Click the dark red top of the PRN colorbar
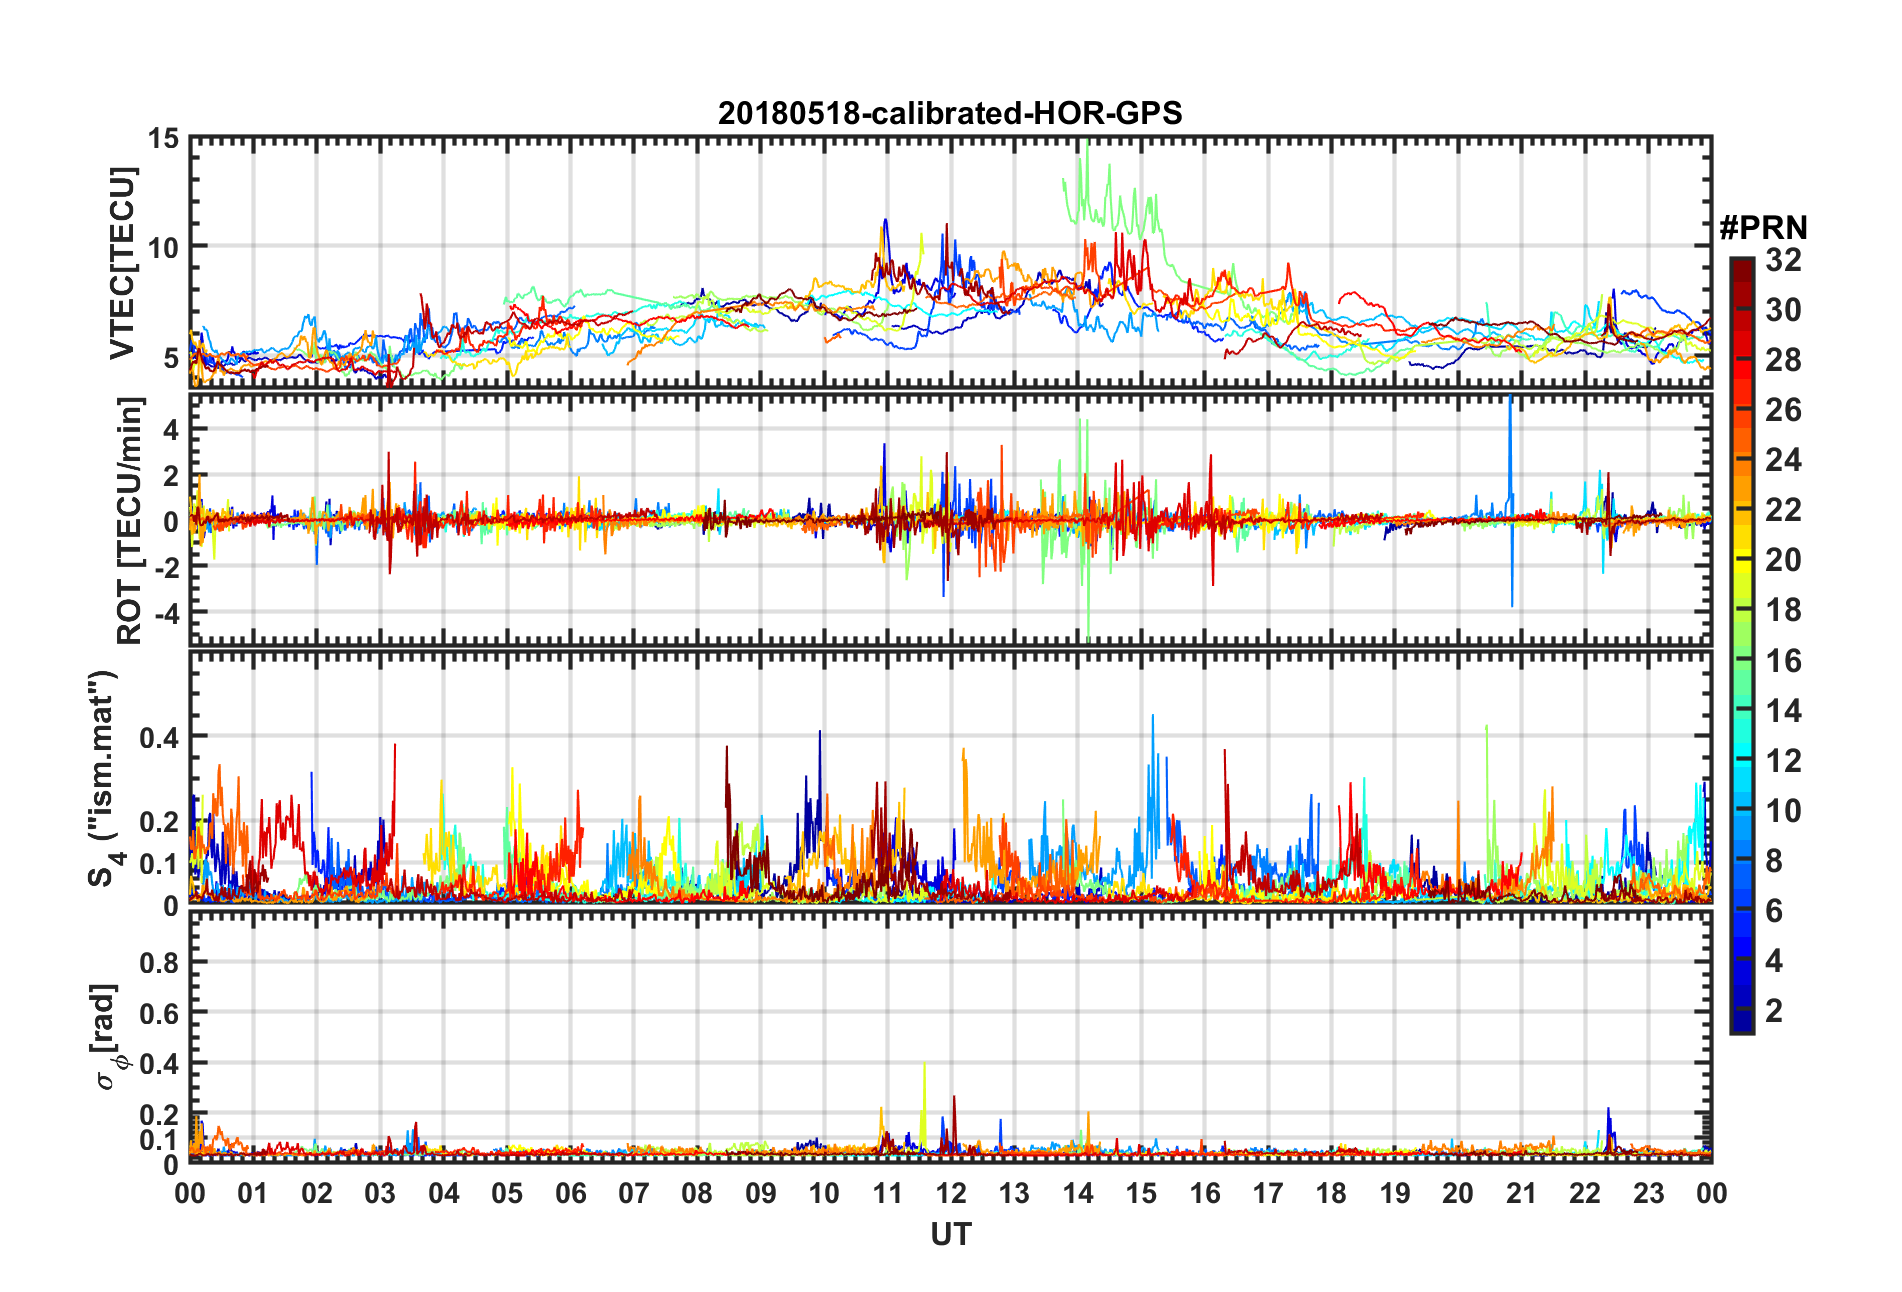 point(1742,268)
